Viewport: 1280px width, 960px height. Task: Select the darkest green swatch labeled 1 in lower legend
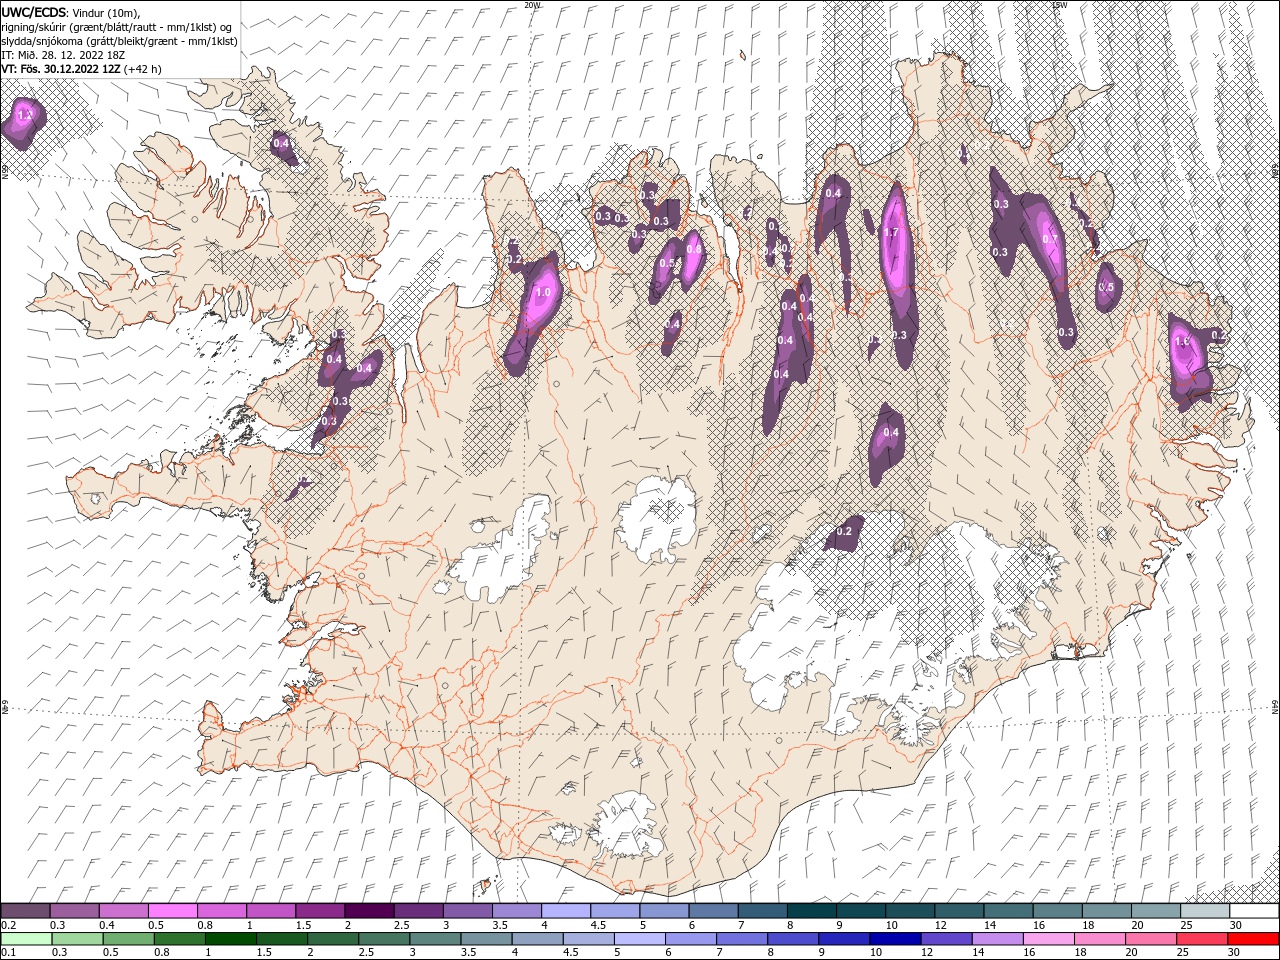coord(230,939)
